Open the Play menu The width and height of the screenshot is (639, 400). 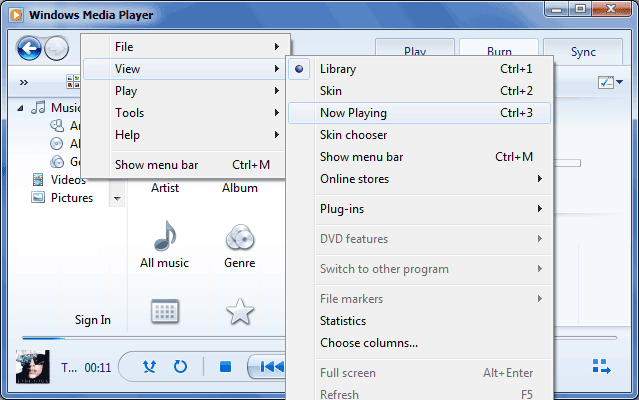(184, 91)
